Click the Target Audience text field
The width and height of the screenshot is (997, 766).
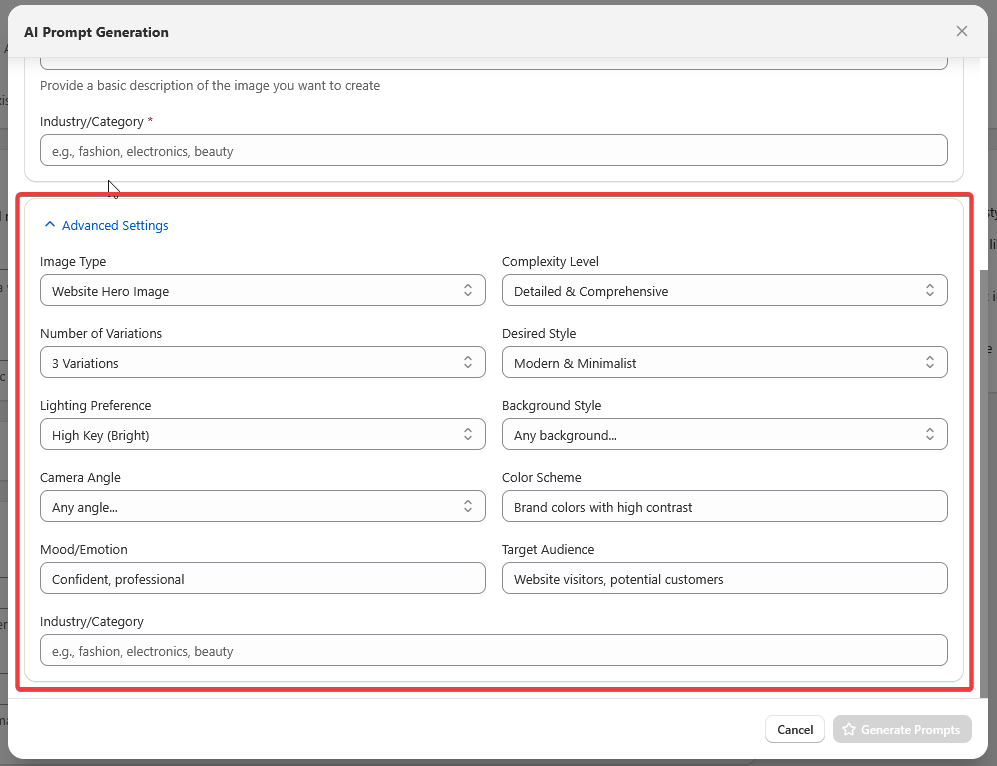tap(724, 579)
